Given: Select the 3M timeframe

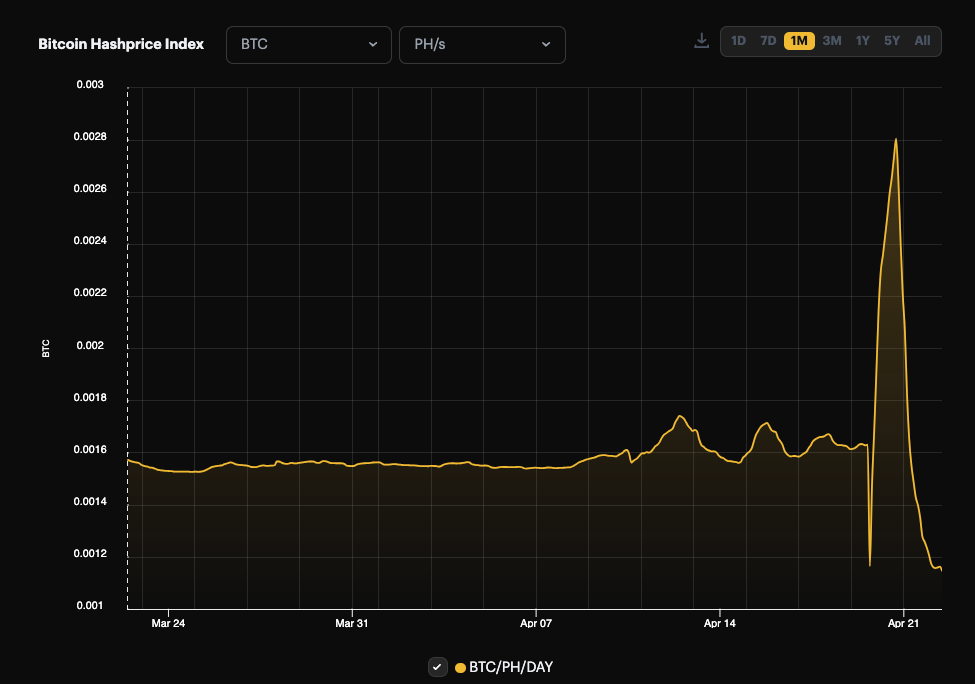Looking at the screenshot, I should (830, 41).
